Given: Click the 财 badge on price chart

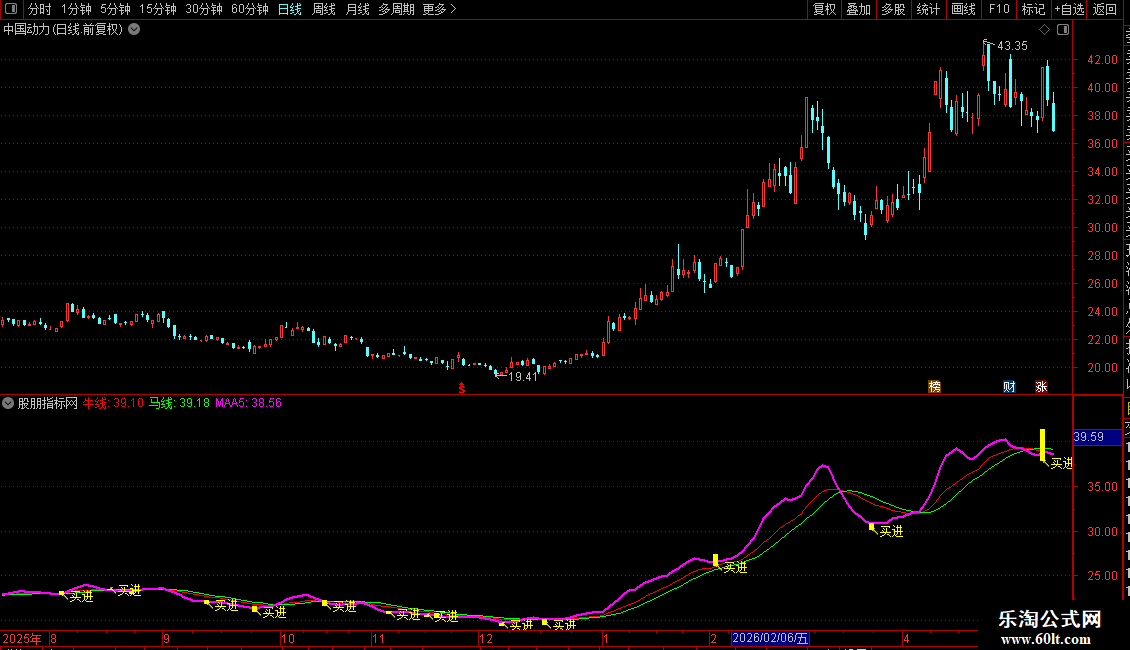Looking at the screenshot, I should coord(1009,387).
